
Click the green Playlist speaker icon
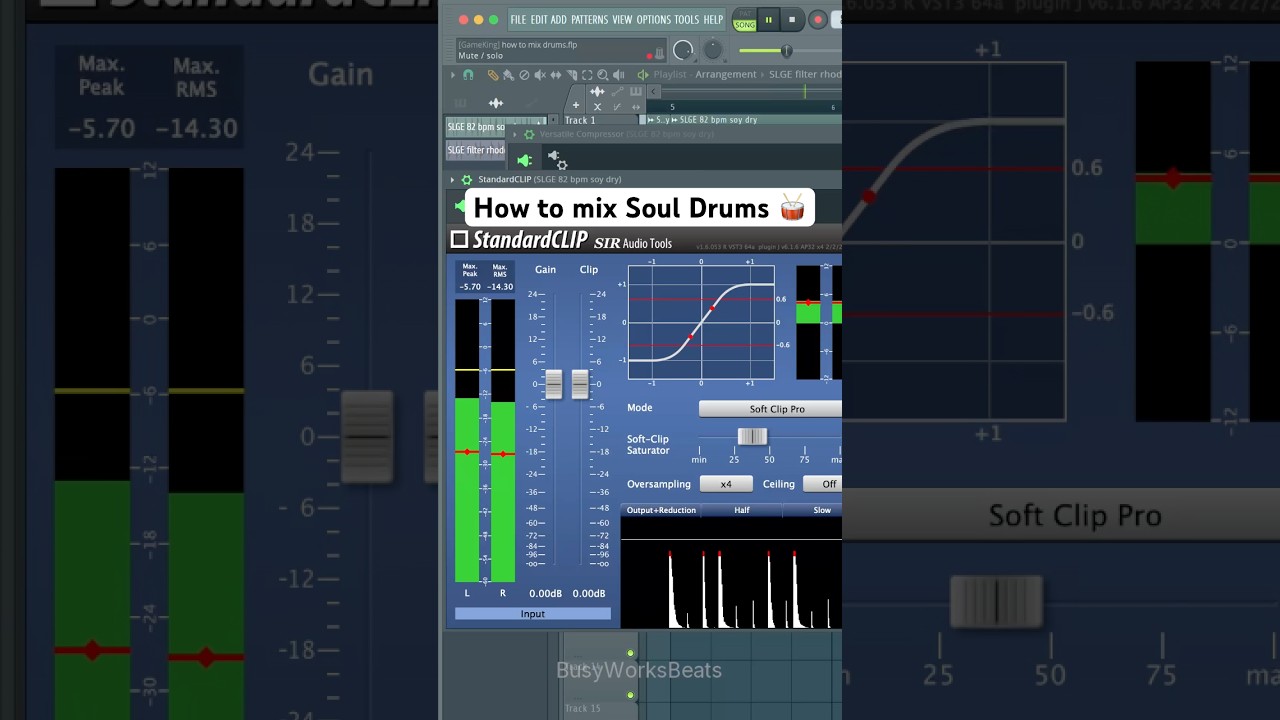pos(643,75)
